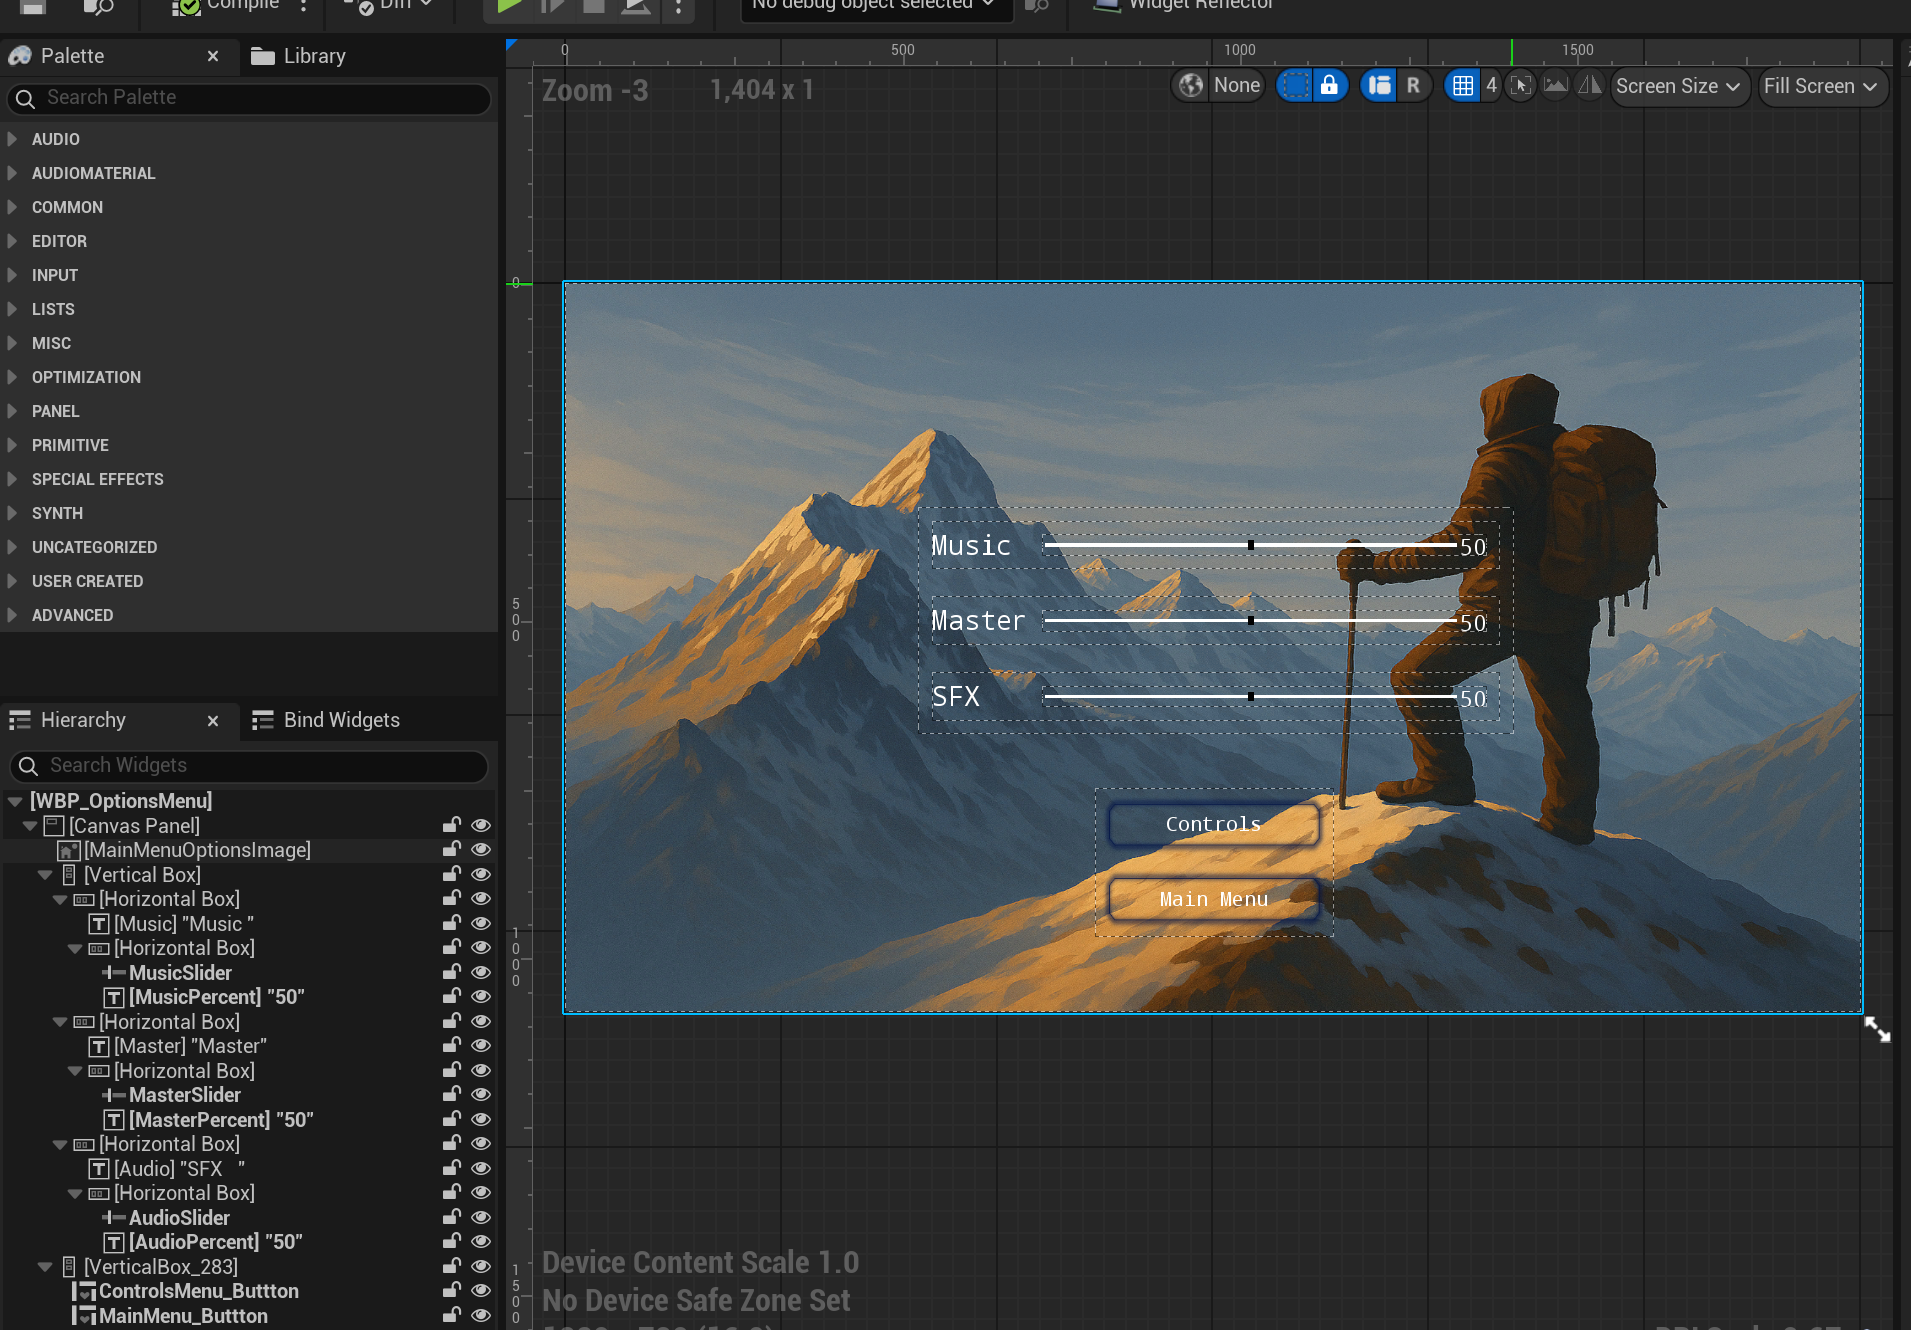Hide MainMenuOptionsImage using its eye icon
This screenshot has height=1330, width=1911.
tap(481, 850)
